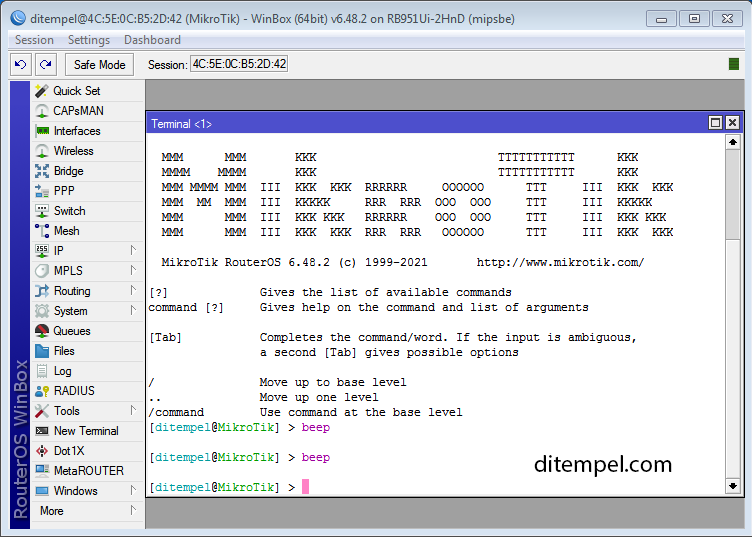
Task: Open the Dot1X icon
Action: pos(42,451)
